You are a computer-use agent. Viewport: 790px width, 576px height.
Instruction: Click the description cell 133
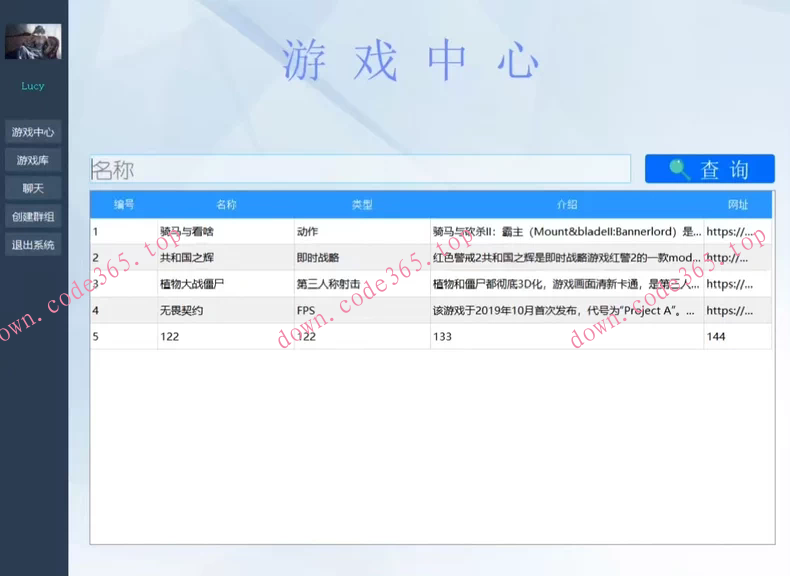[567, 337]
